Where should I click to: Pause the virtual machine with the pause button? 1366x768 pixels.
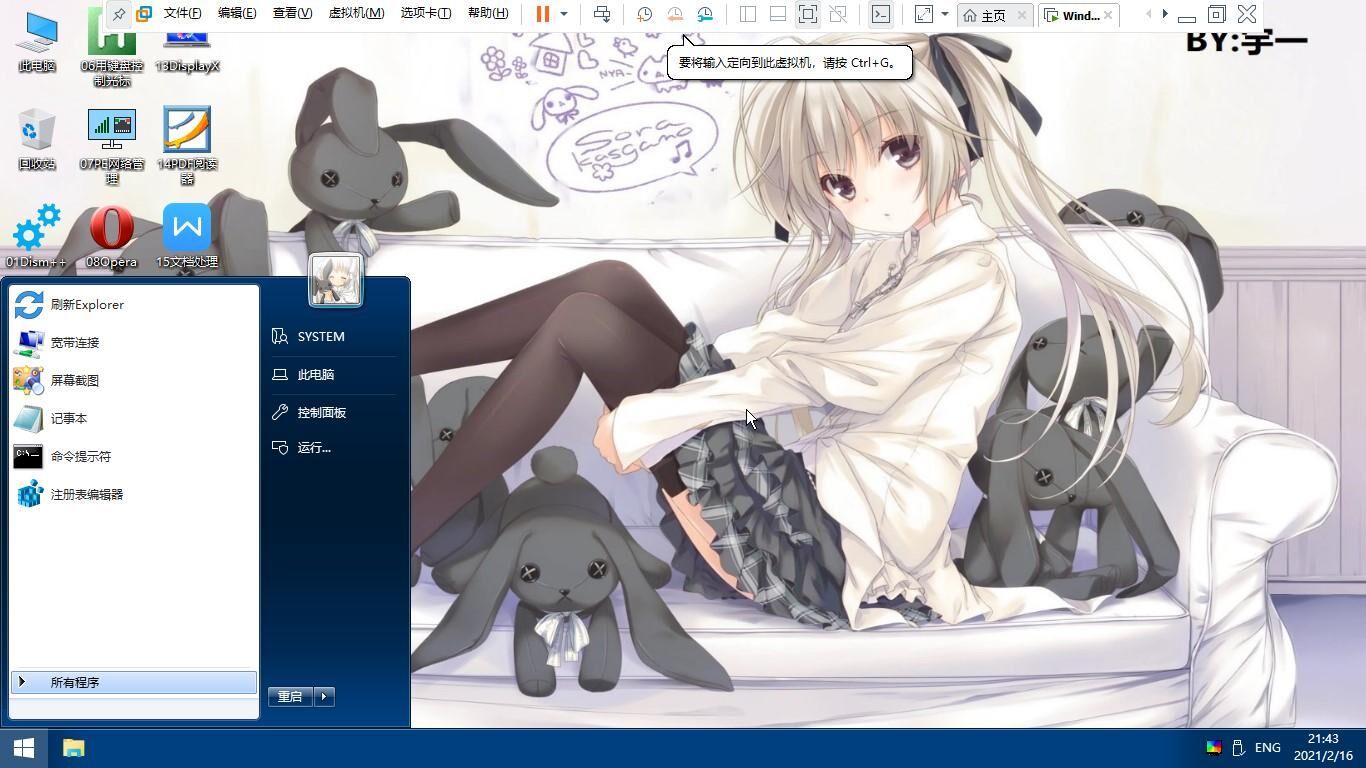pyautogui.click(x=542, y=14)
